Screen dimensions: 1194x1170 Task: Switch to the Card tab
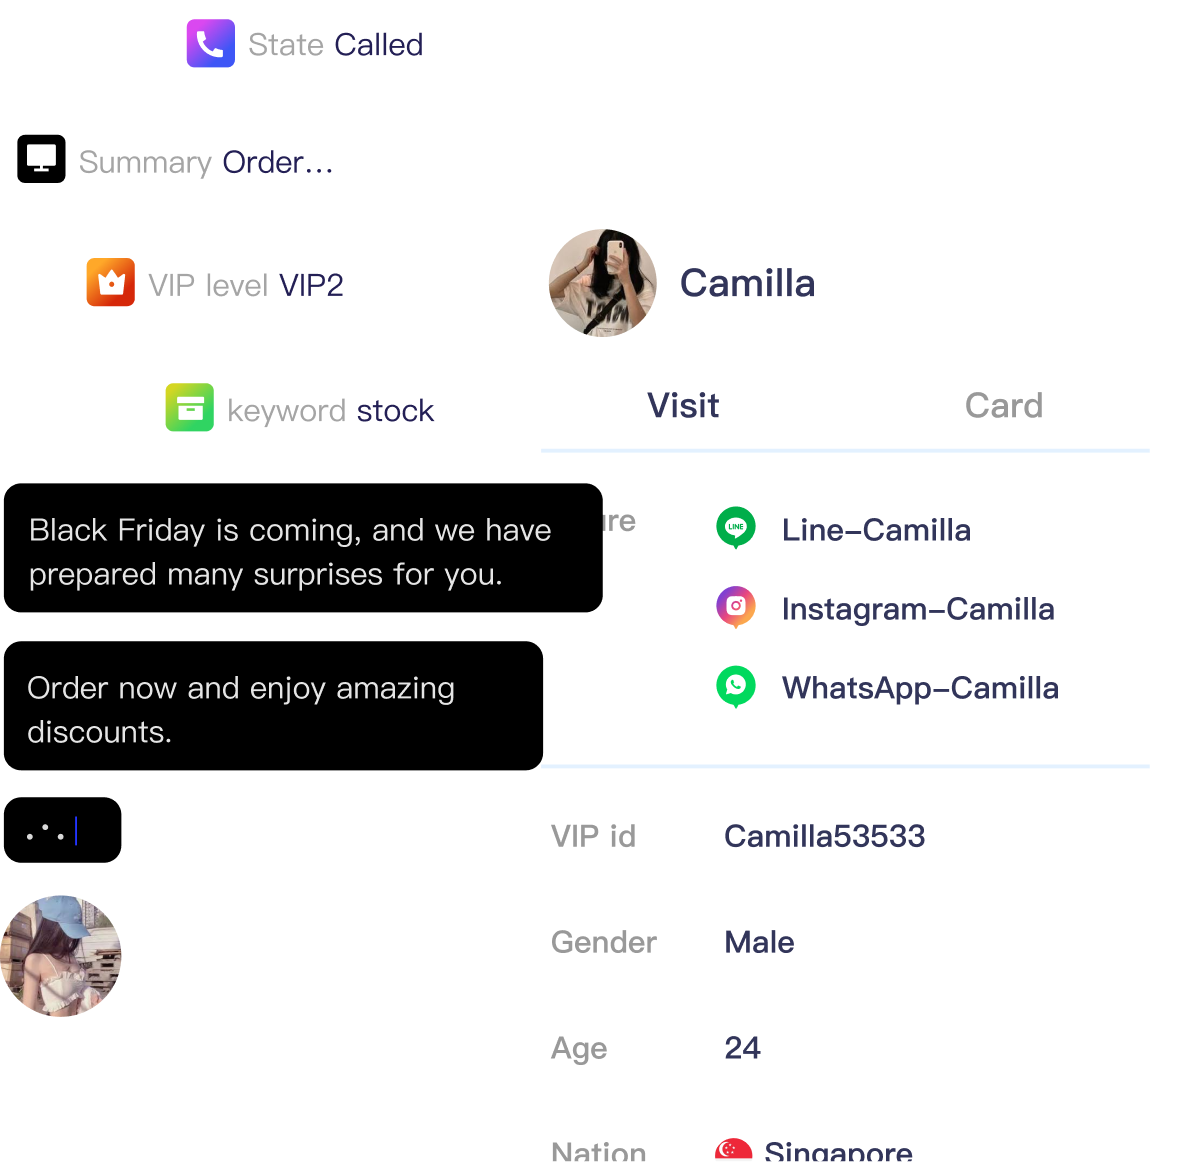click(x=1004, y=405)
